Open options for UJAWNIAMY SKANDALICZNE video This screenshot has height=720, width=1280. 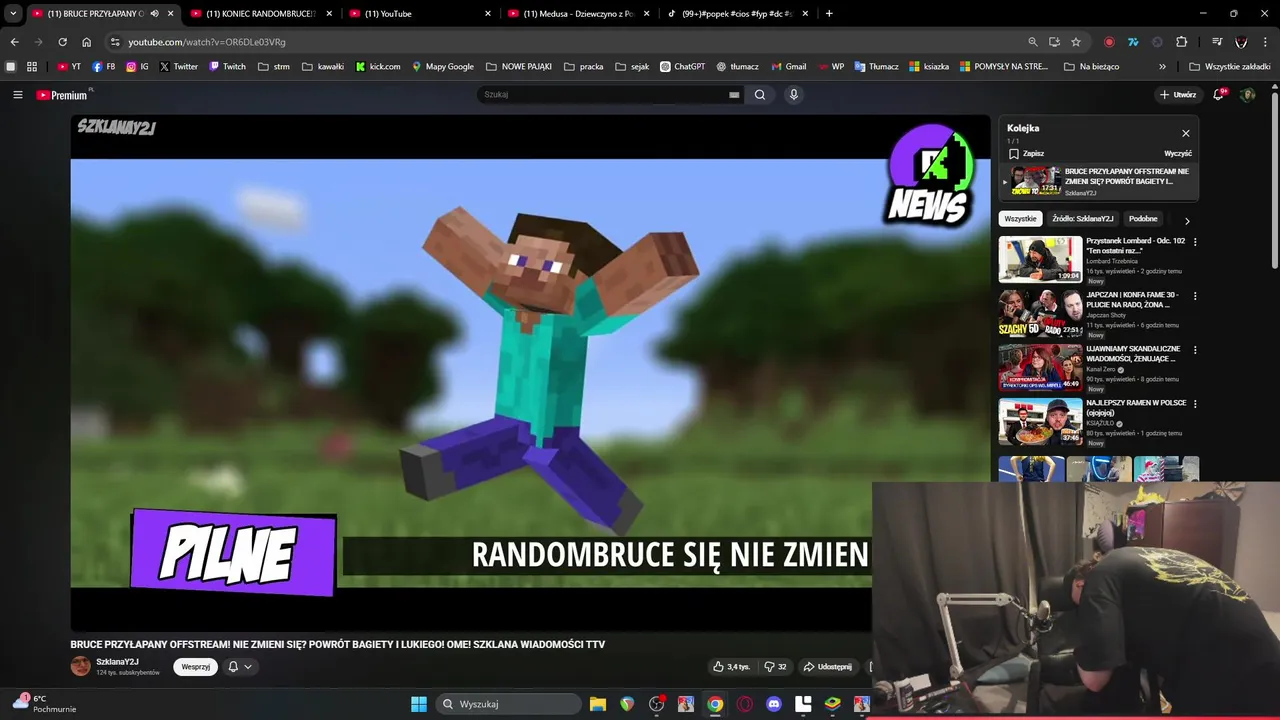coord(1195,350)
